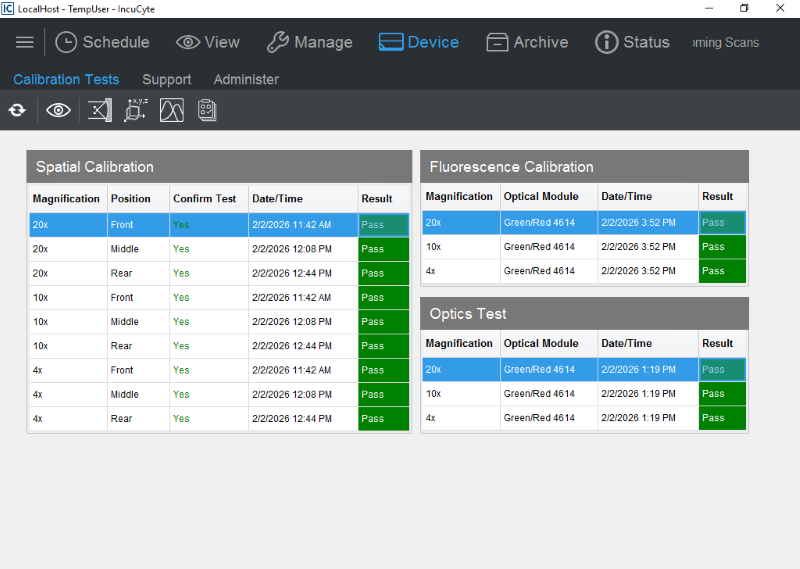Click the x,y,z spatial calibration icon
This screenshot has width=800, height=569.
click(135, 110)
